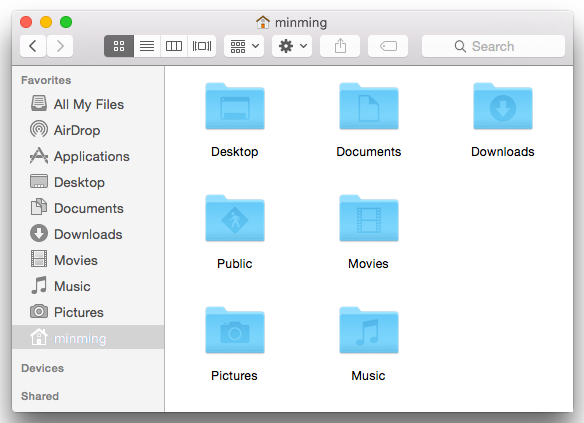Click the home icon in title bar

(x=263, y=22)
